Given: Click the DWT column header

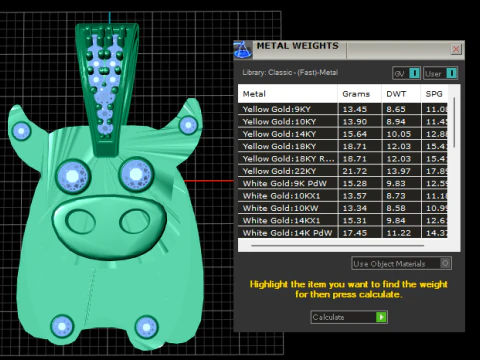Looking at the screenshot, I should tap(401, 94).
